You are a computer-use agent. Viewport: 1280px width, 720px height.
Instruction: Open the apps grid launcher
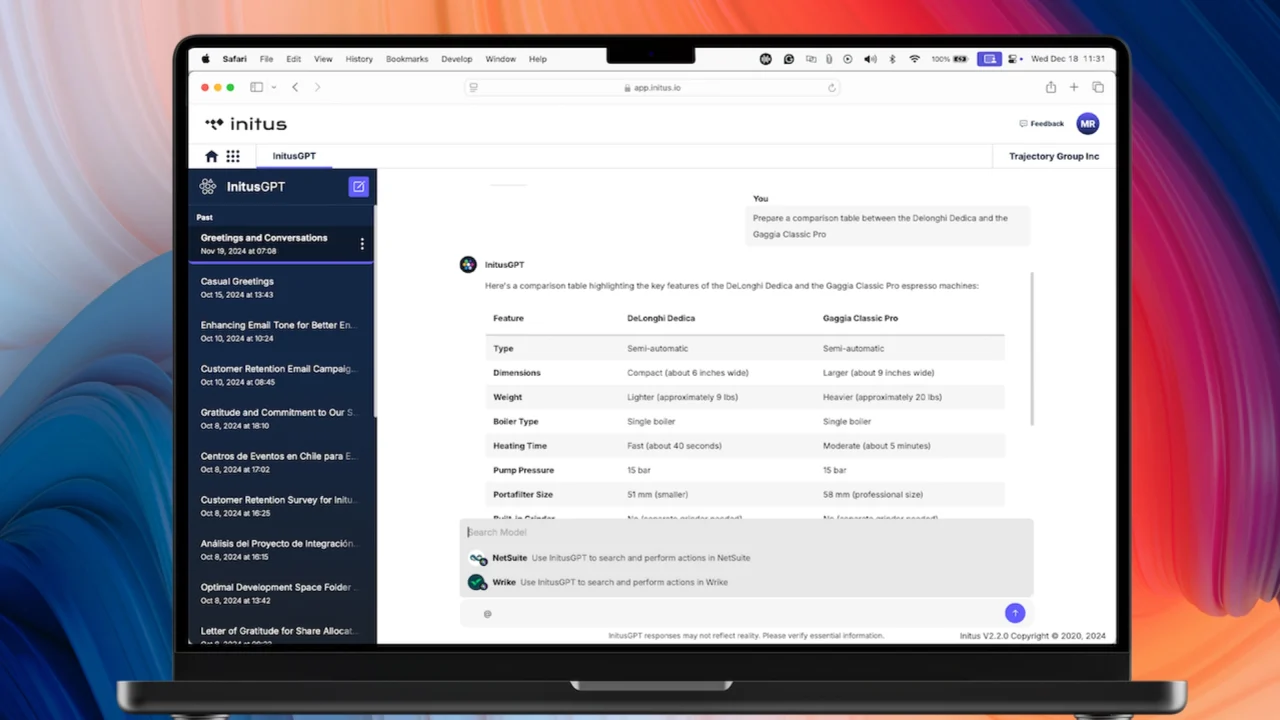(x=233, y=156)
